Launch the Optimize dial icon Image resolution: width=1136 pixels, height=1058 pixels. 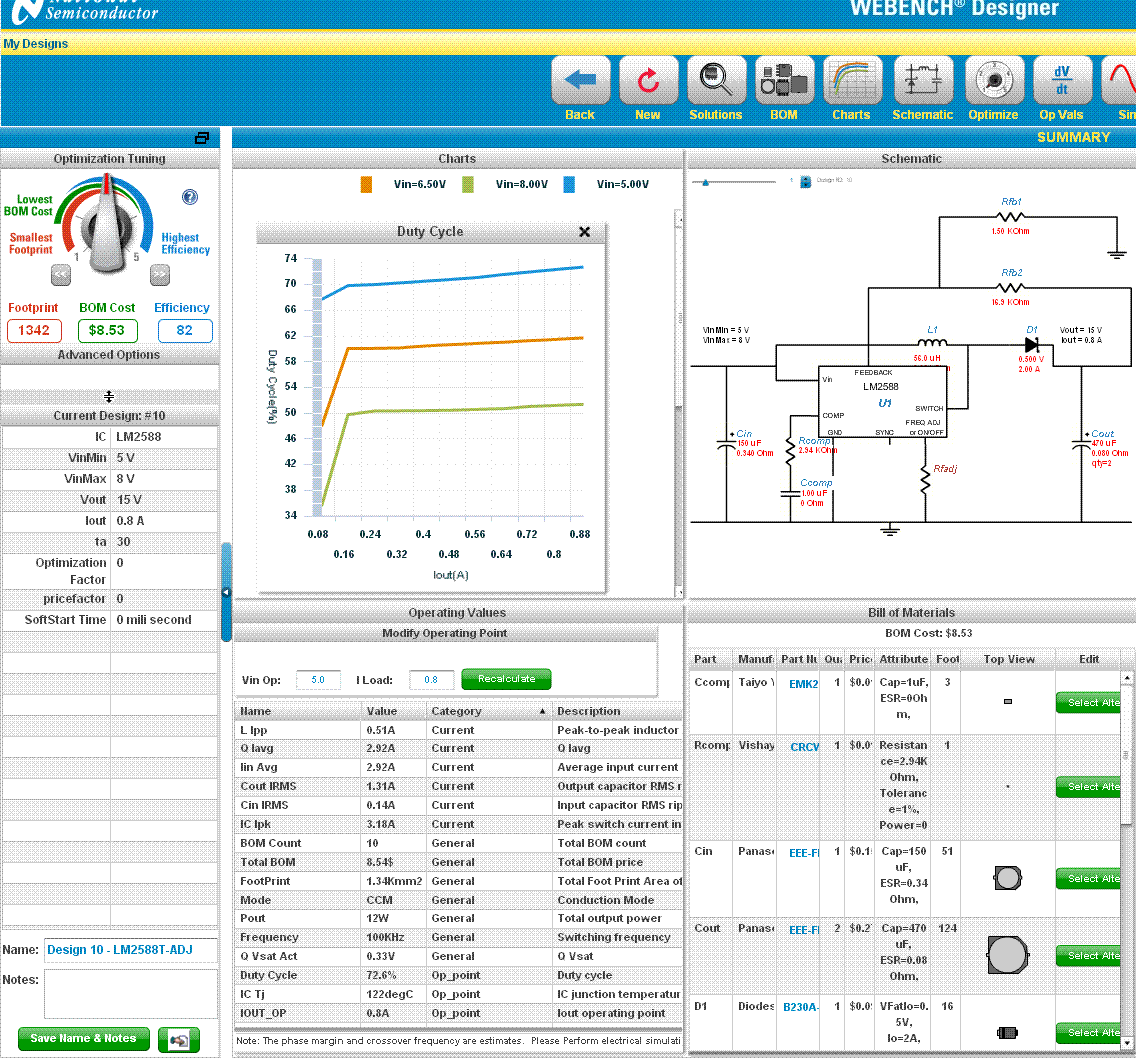pos(993,80)
